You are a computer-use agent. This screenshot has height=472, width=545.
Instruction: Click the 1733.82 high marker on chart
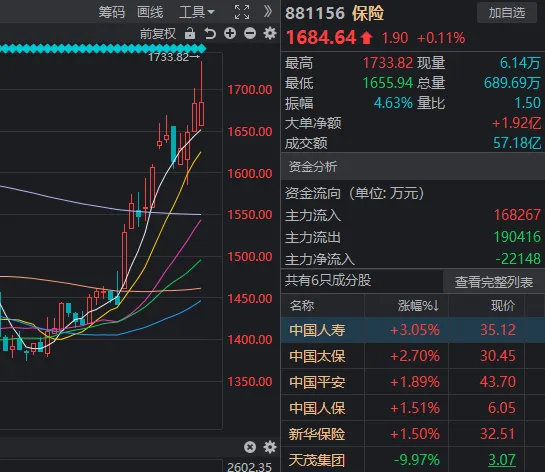174,57
